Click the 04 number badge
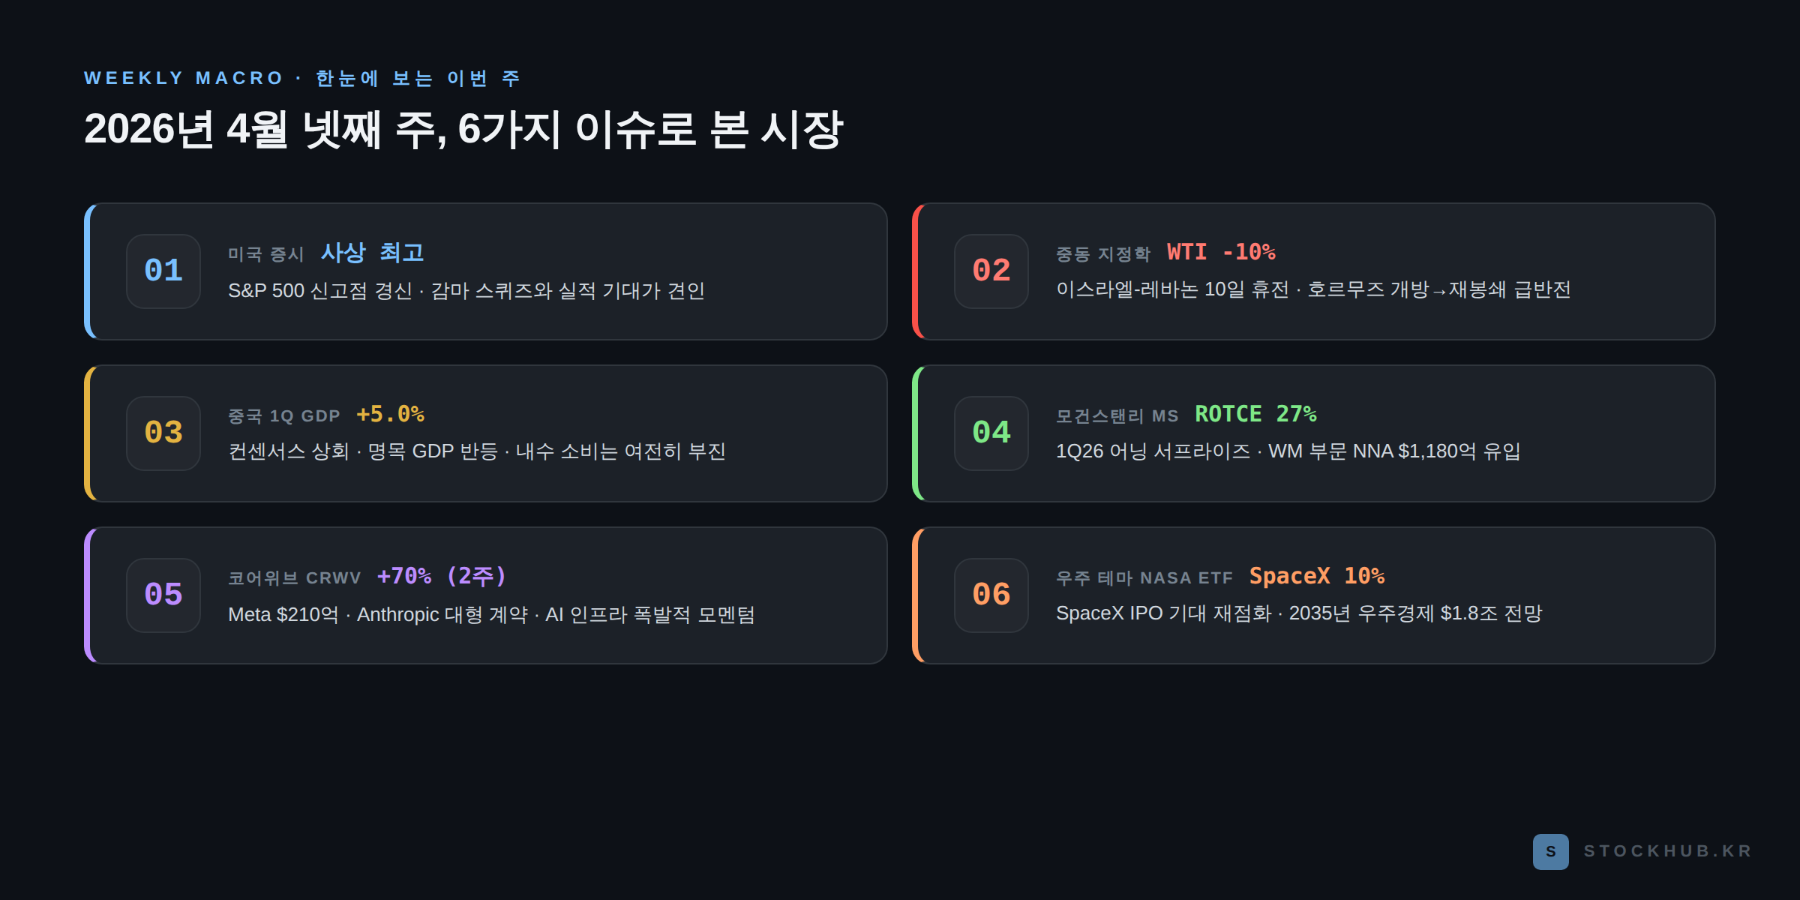 point(991,433)
